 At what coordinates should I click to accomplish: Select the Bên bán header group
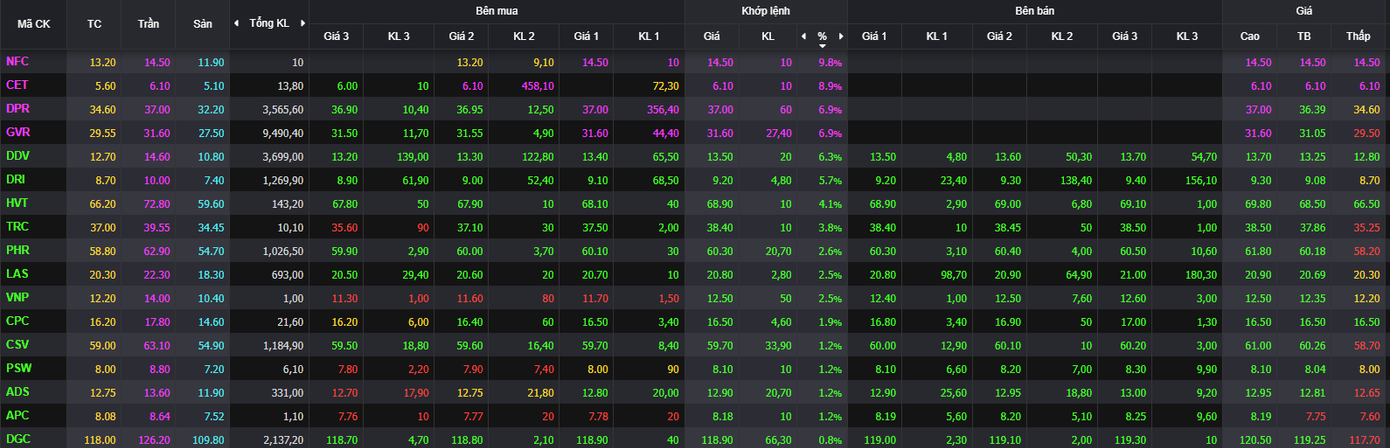[x=1034, y=10]
